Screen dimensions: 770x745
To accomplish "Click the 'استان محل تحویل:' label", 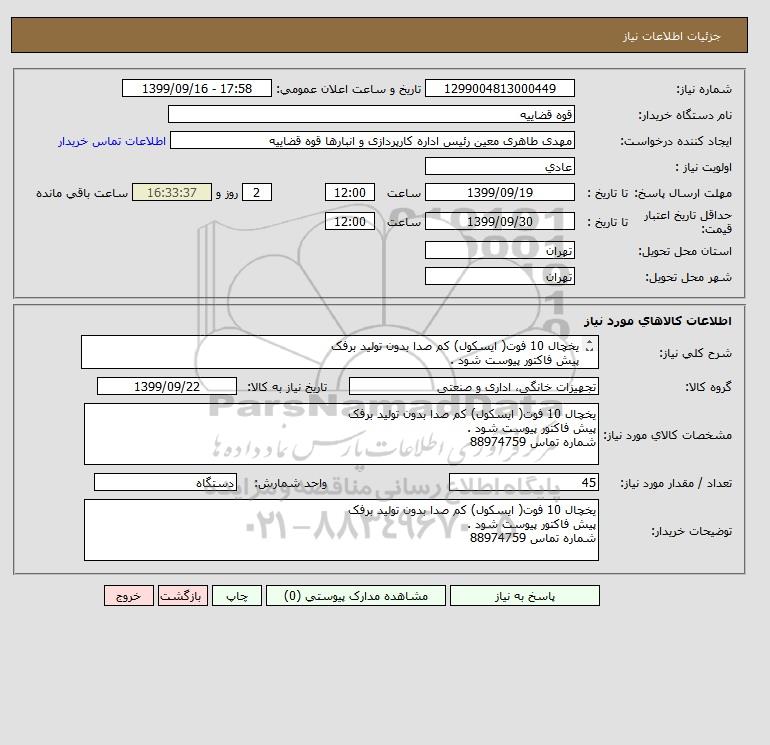I will (685, 251).
